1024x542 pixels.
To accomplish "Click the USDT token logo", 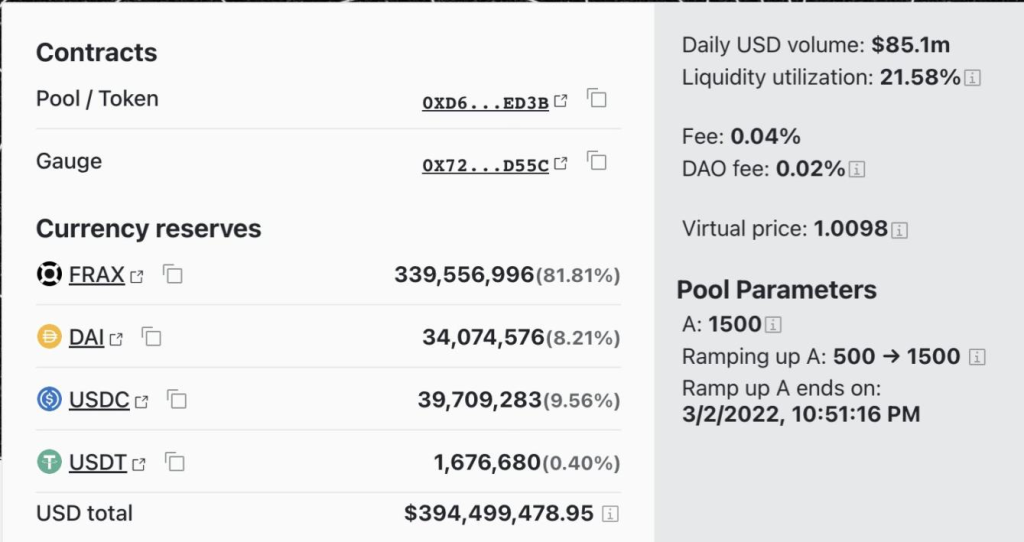I will click(49, 462).
